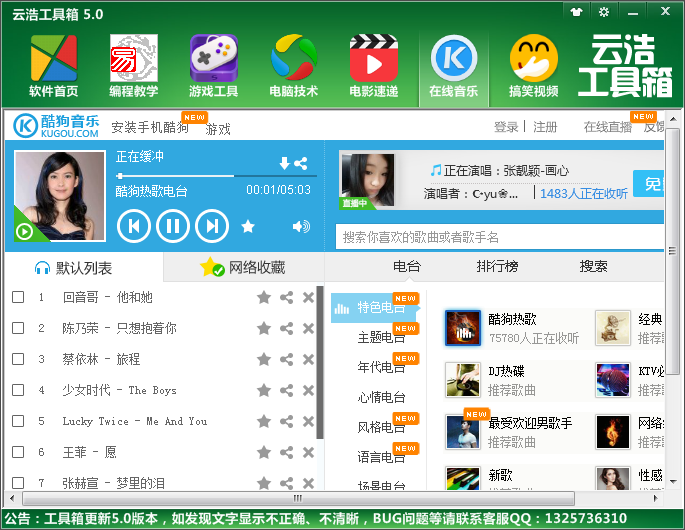Check the box for 张赫宣 - 梦里的泪
685x530 pixels.
click(x=18, y=482)
